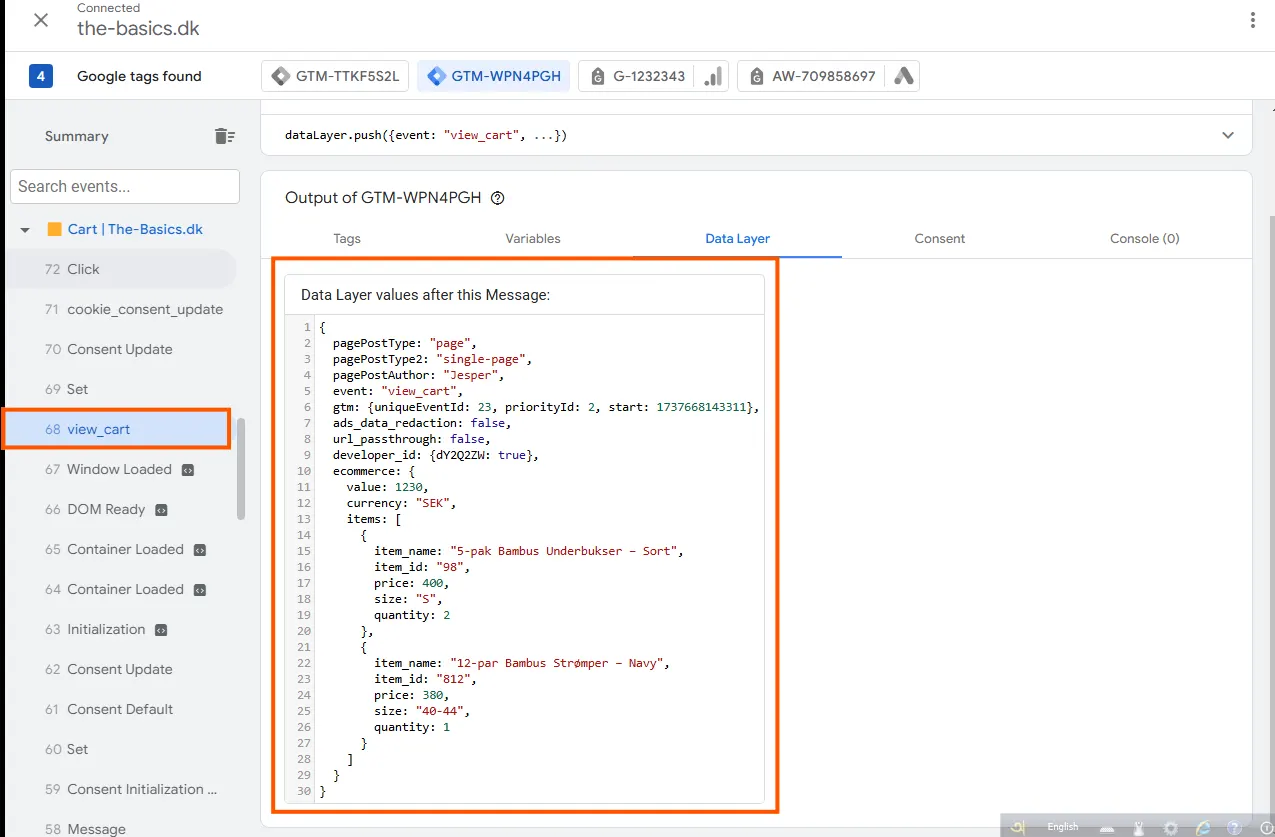Select event 59 Consent Initialization
This screenshot has height=837, width=1275.
pos(122,789)
